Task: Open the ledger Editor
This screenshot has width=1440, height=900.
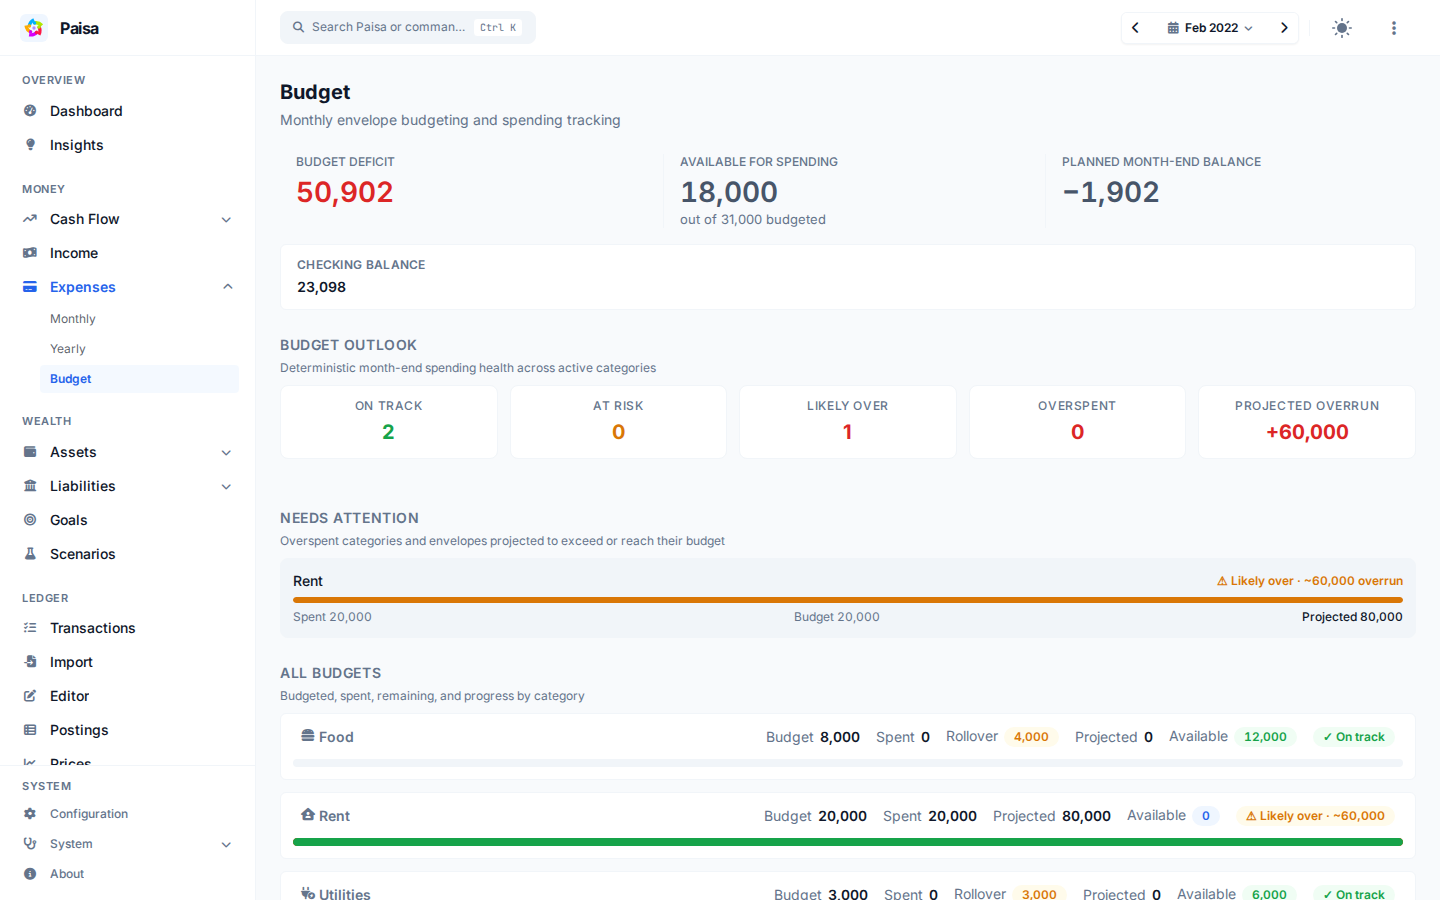Action: coord(128,696)
